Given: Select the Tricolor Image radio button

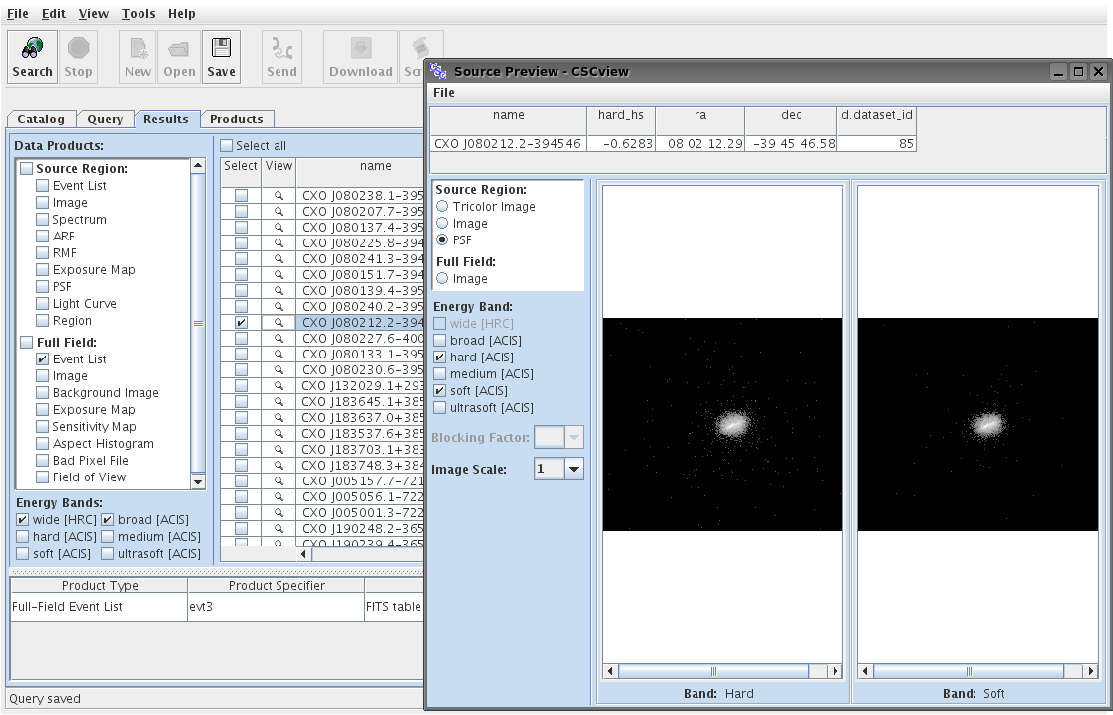Looking at the screenshot, I should [x=442, y=207].
